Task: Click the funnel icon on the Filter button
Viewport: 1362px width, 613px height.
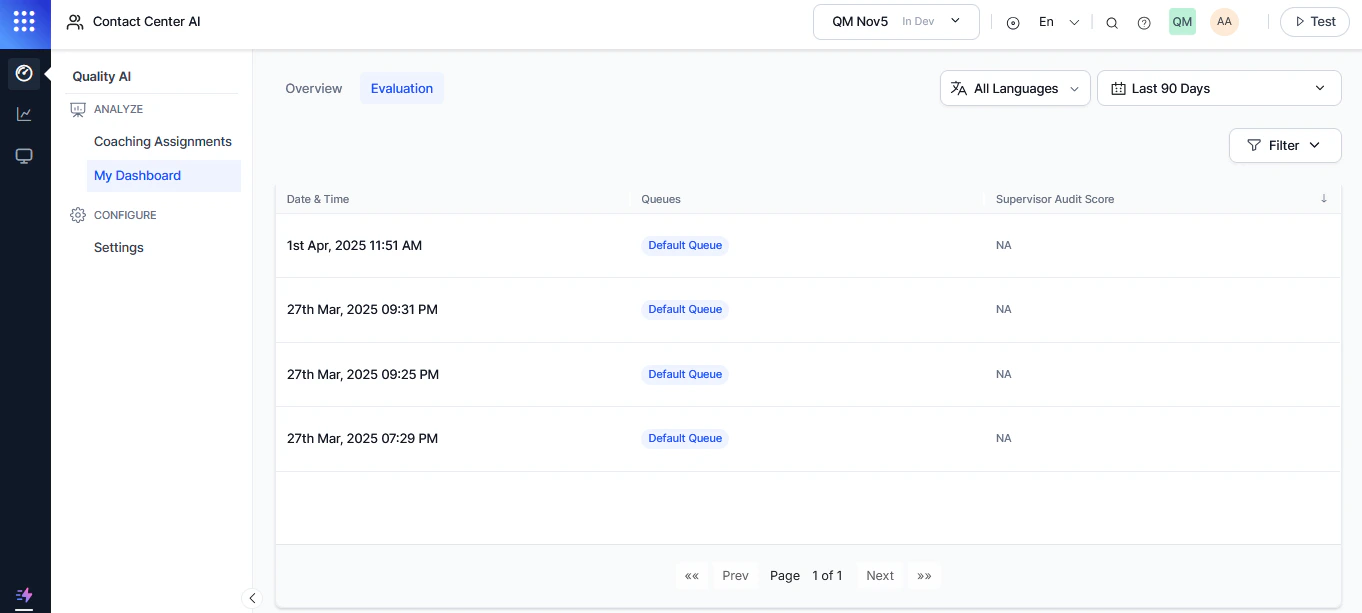Action: pyautogui.click(x=1256, y=145)
